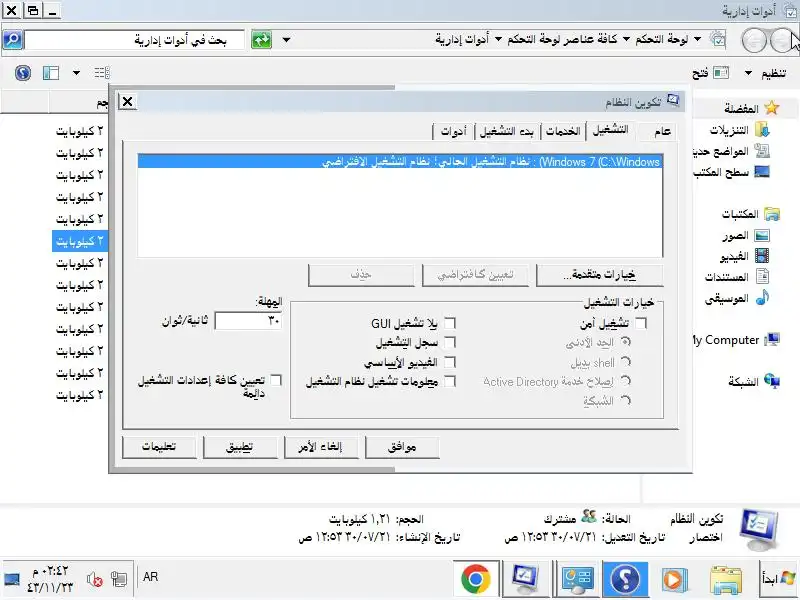Click the control panel icon in the address bar
Image resolution: width=800 pixels, height=600 pixels.
pyautogui.click(x=718, y=39)
